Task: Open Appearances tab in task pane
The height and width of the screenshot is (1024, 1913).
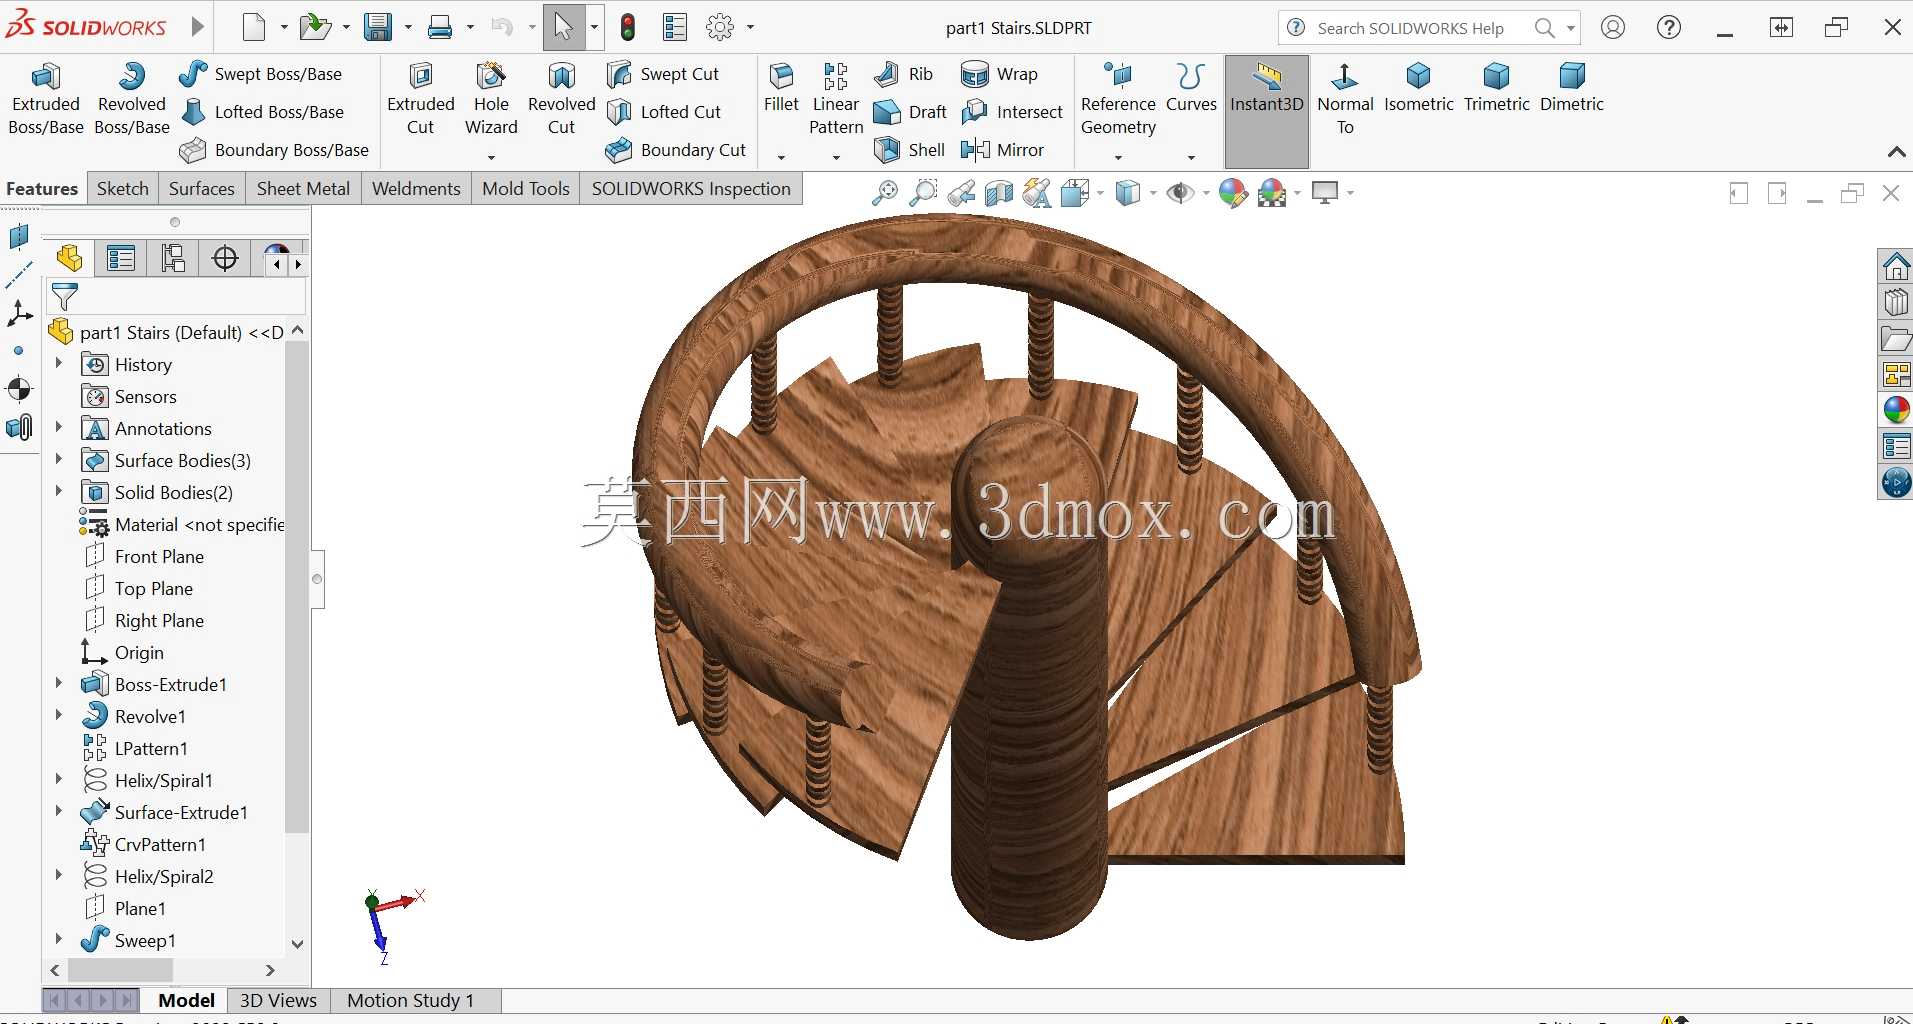Action: click(x=1896, y=409)
